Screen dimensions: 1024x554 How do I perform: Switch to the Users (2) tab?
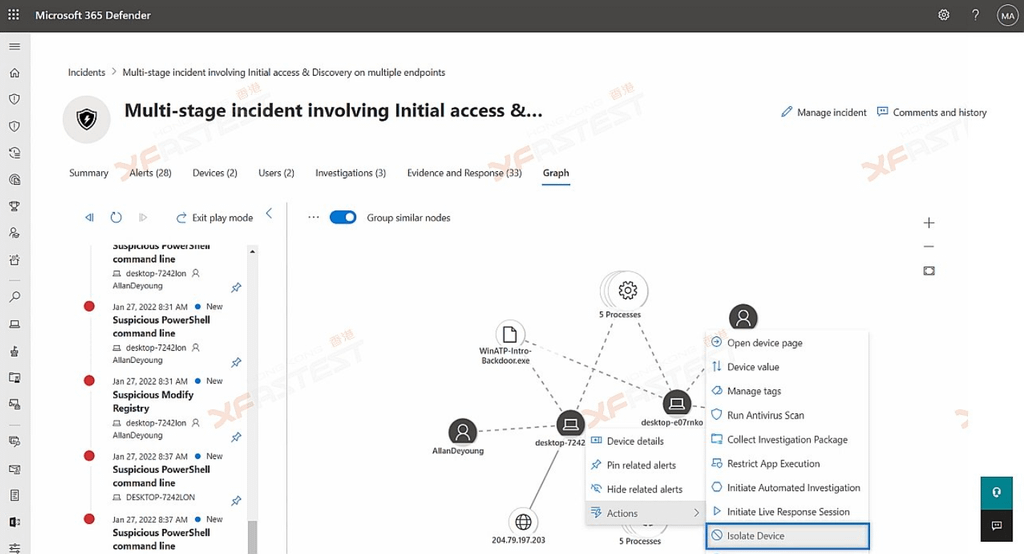[x=276, y=173]
